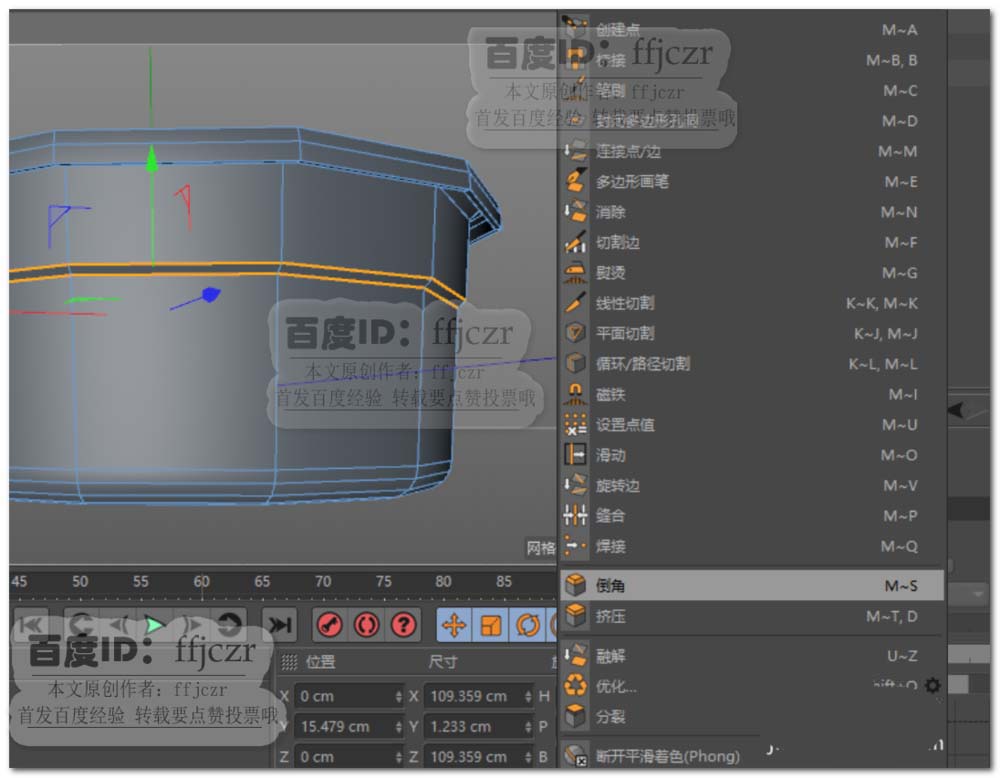Click the red record active objects key button

tap(329, 626)
